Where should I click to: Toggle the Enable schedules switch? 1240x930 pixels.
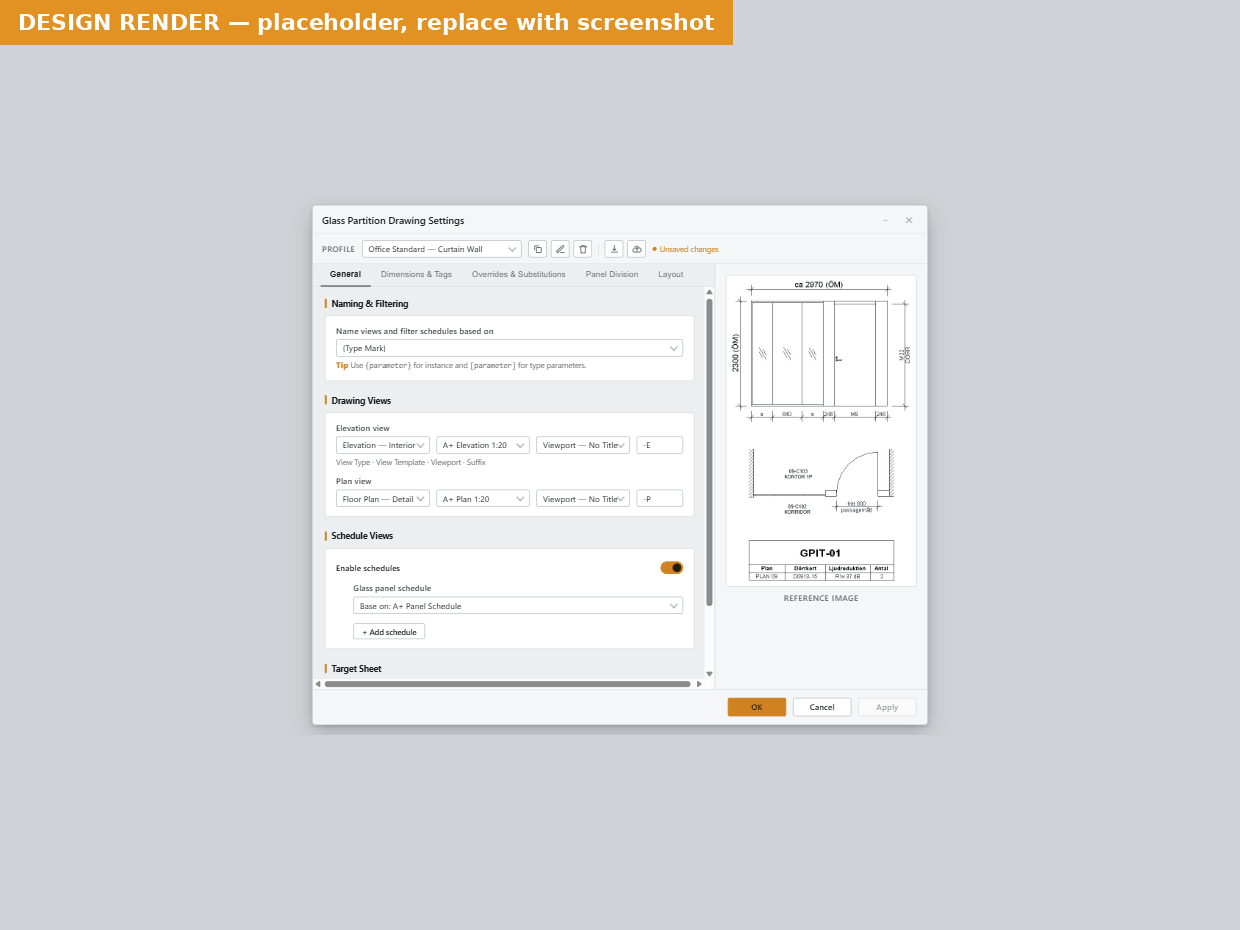[671, 568]
